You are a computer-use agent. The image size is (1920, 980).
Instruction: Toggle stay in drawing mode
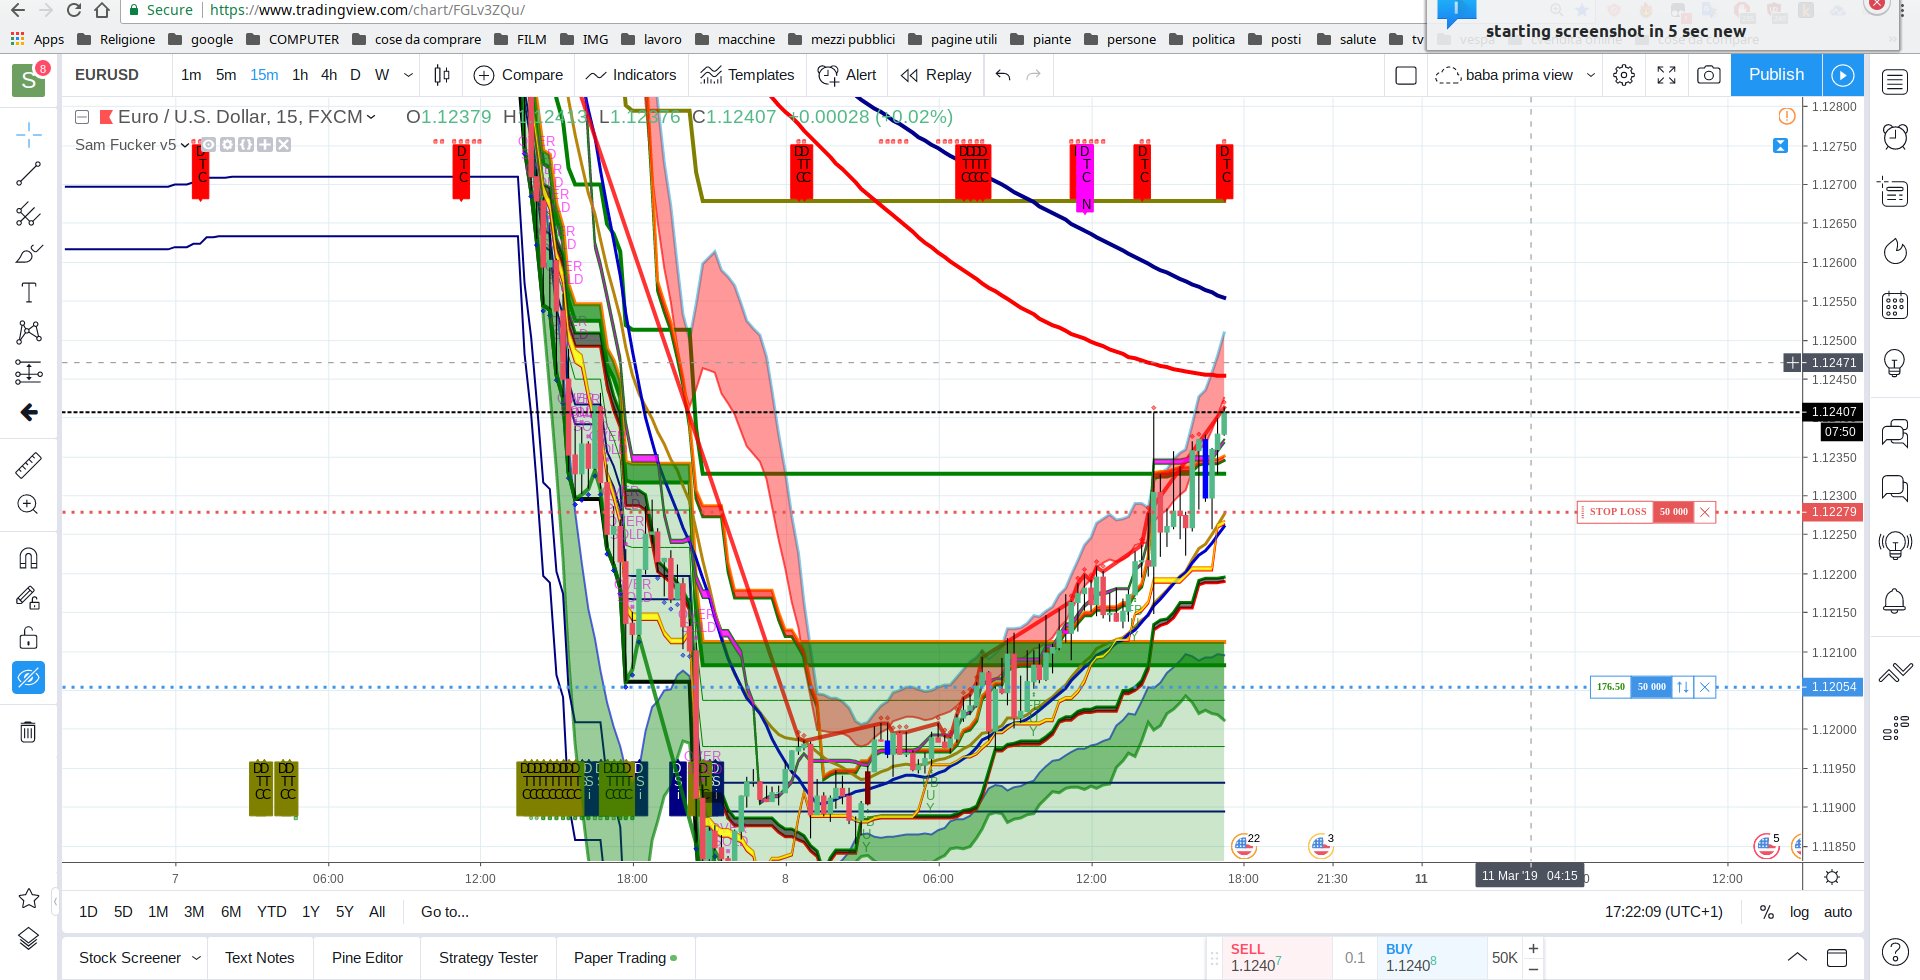coord(29,598)
